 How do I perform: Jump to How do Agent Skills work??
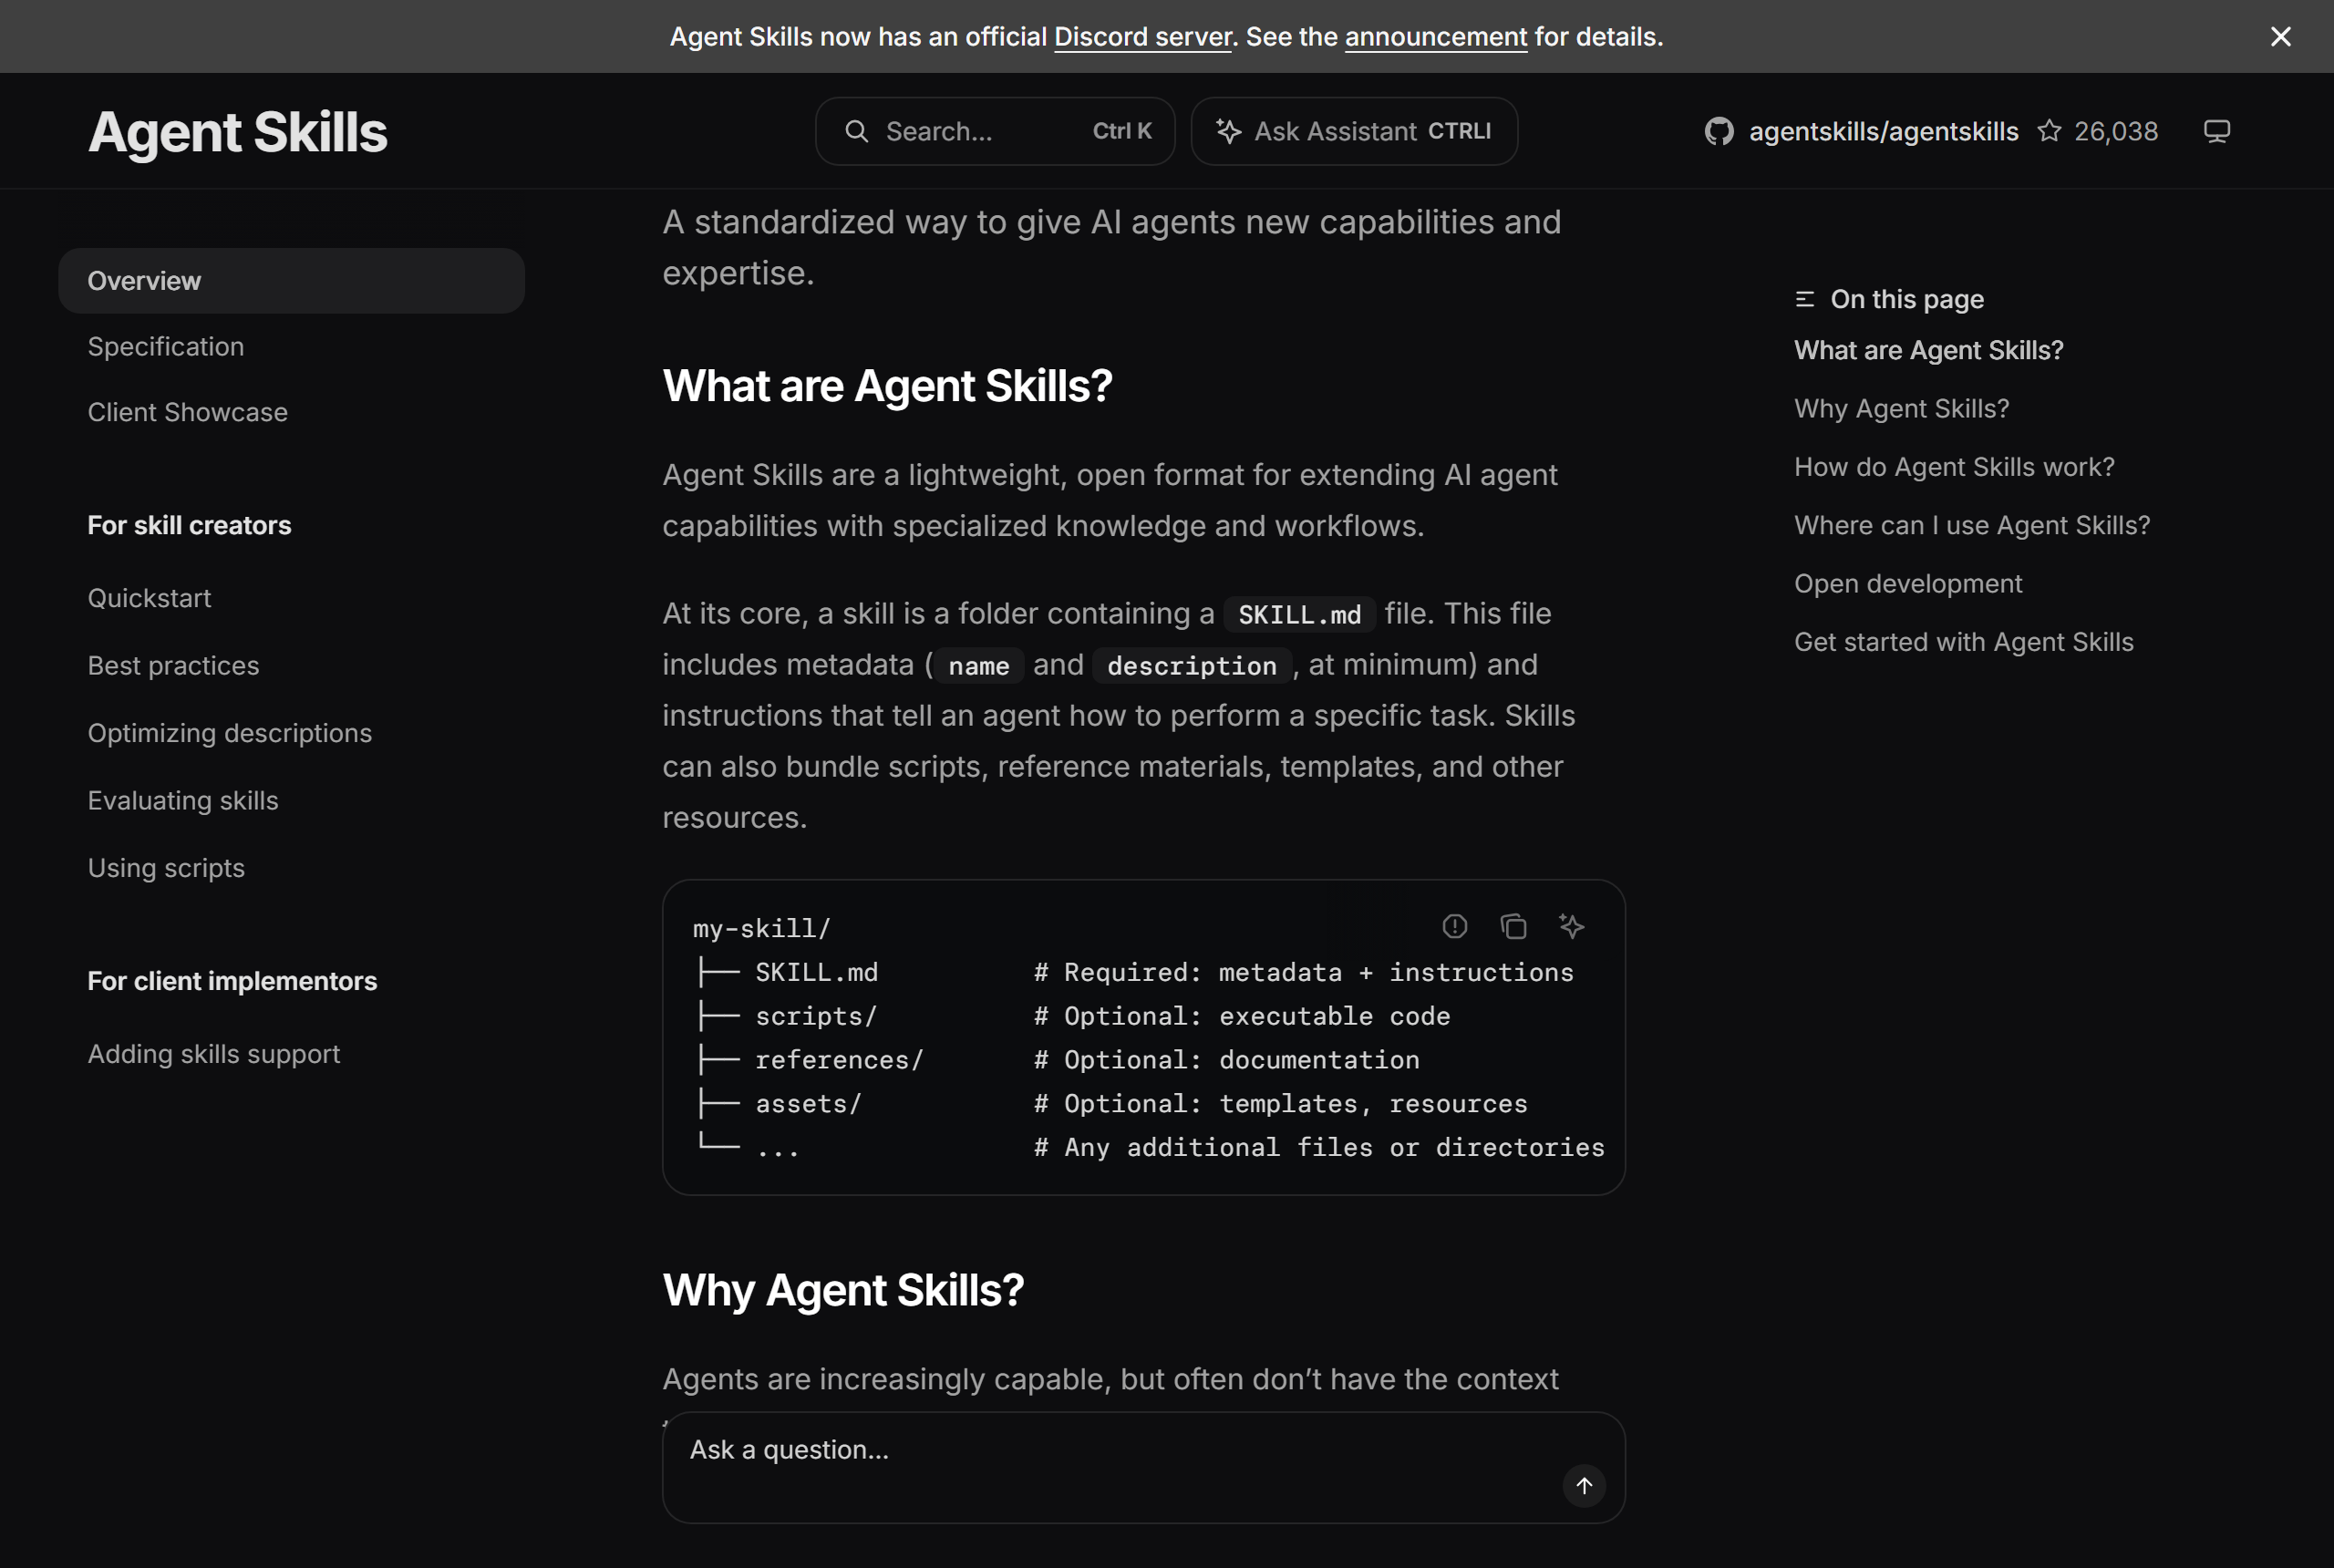pyautogui.click(x=1954, y=467)
